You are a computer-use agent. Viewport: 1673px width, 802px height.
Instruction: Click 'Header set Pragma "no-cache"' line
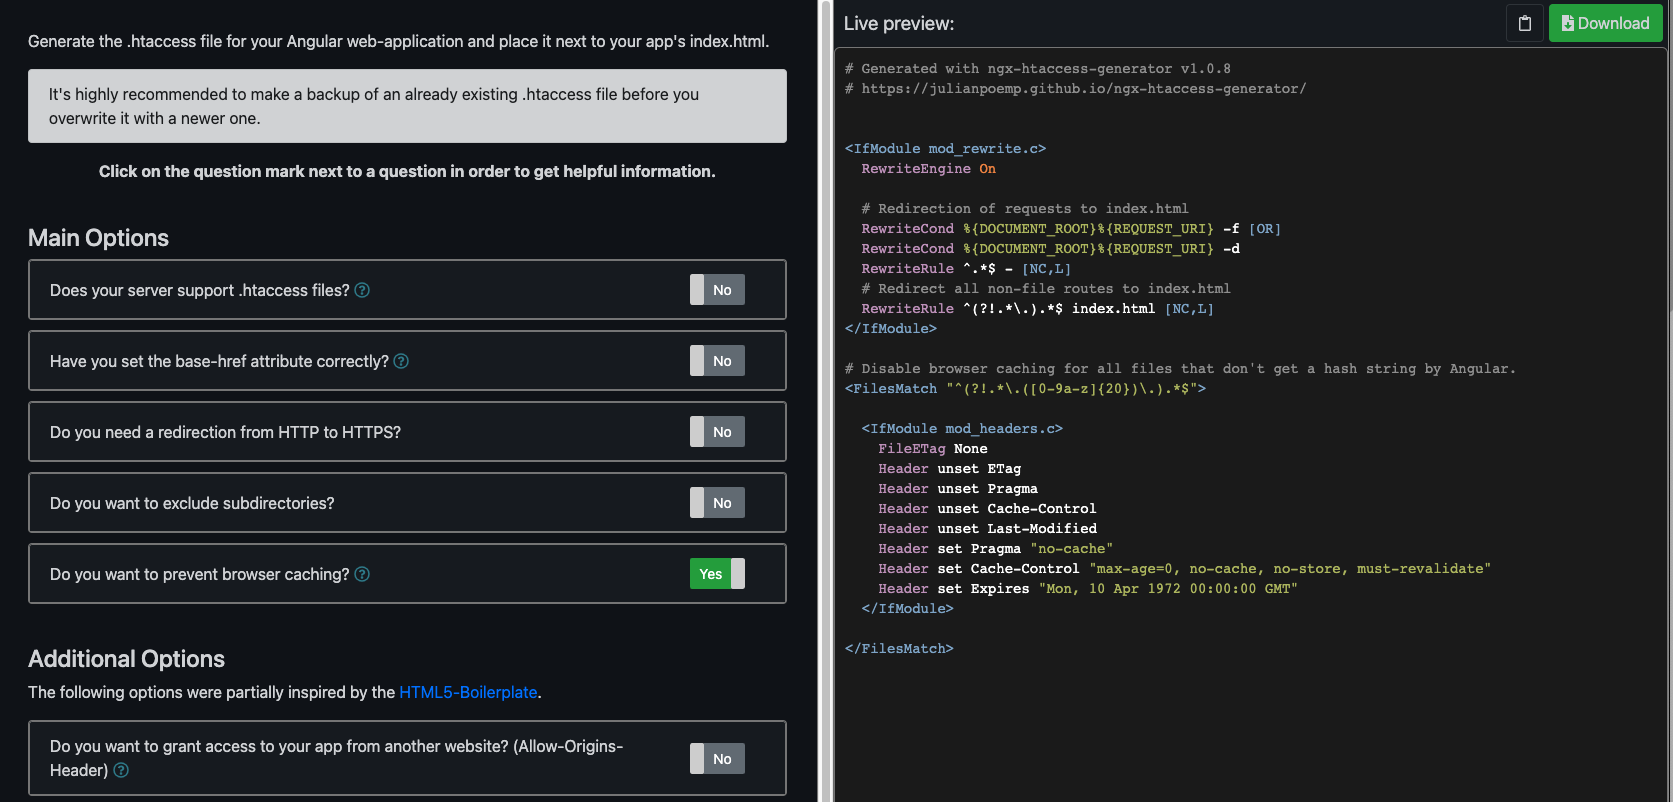(x=995, y=549)
